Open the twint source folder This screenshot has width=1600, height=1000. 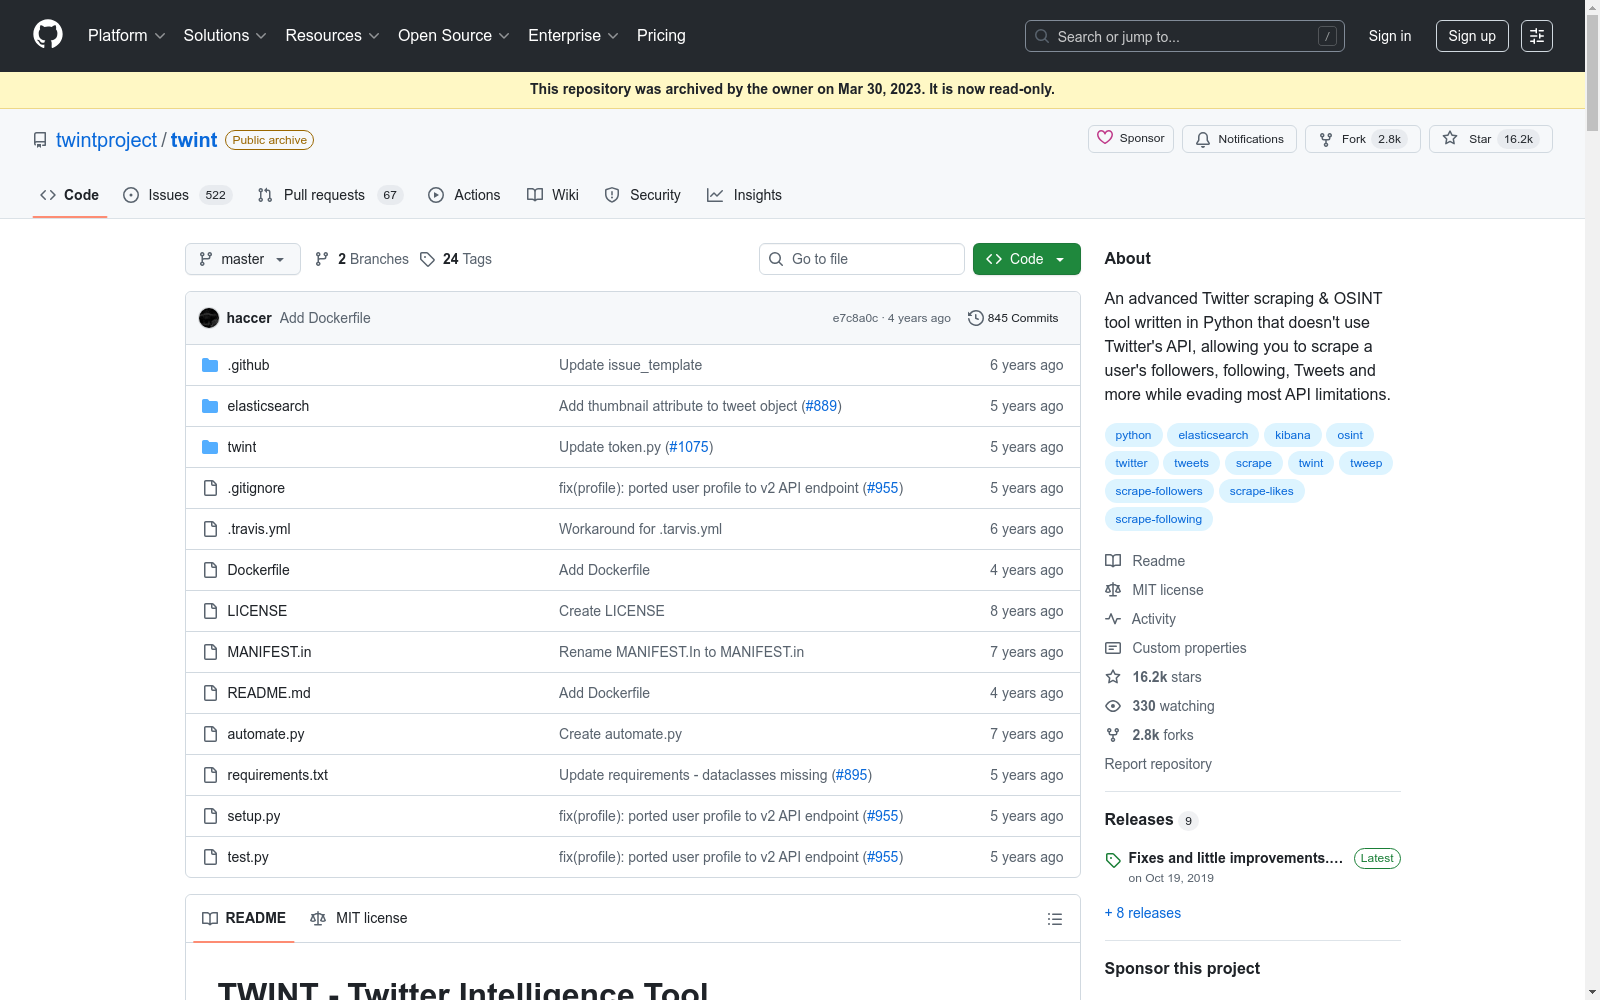point(242,447)
